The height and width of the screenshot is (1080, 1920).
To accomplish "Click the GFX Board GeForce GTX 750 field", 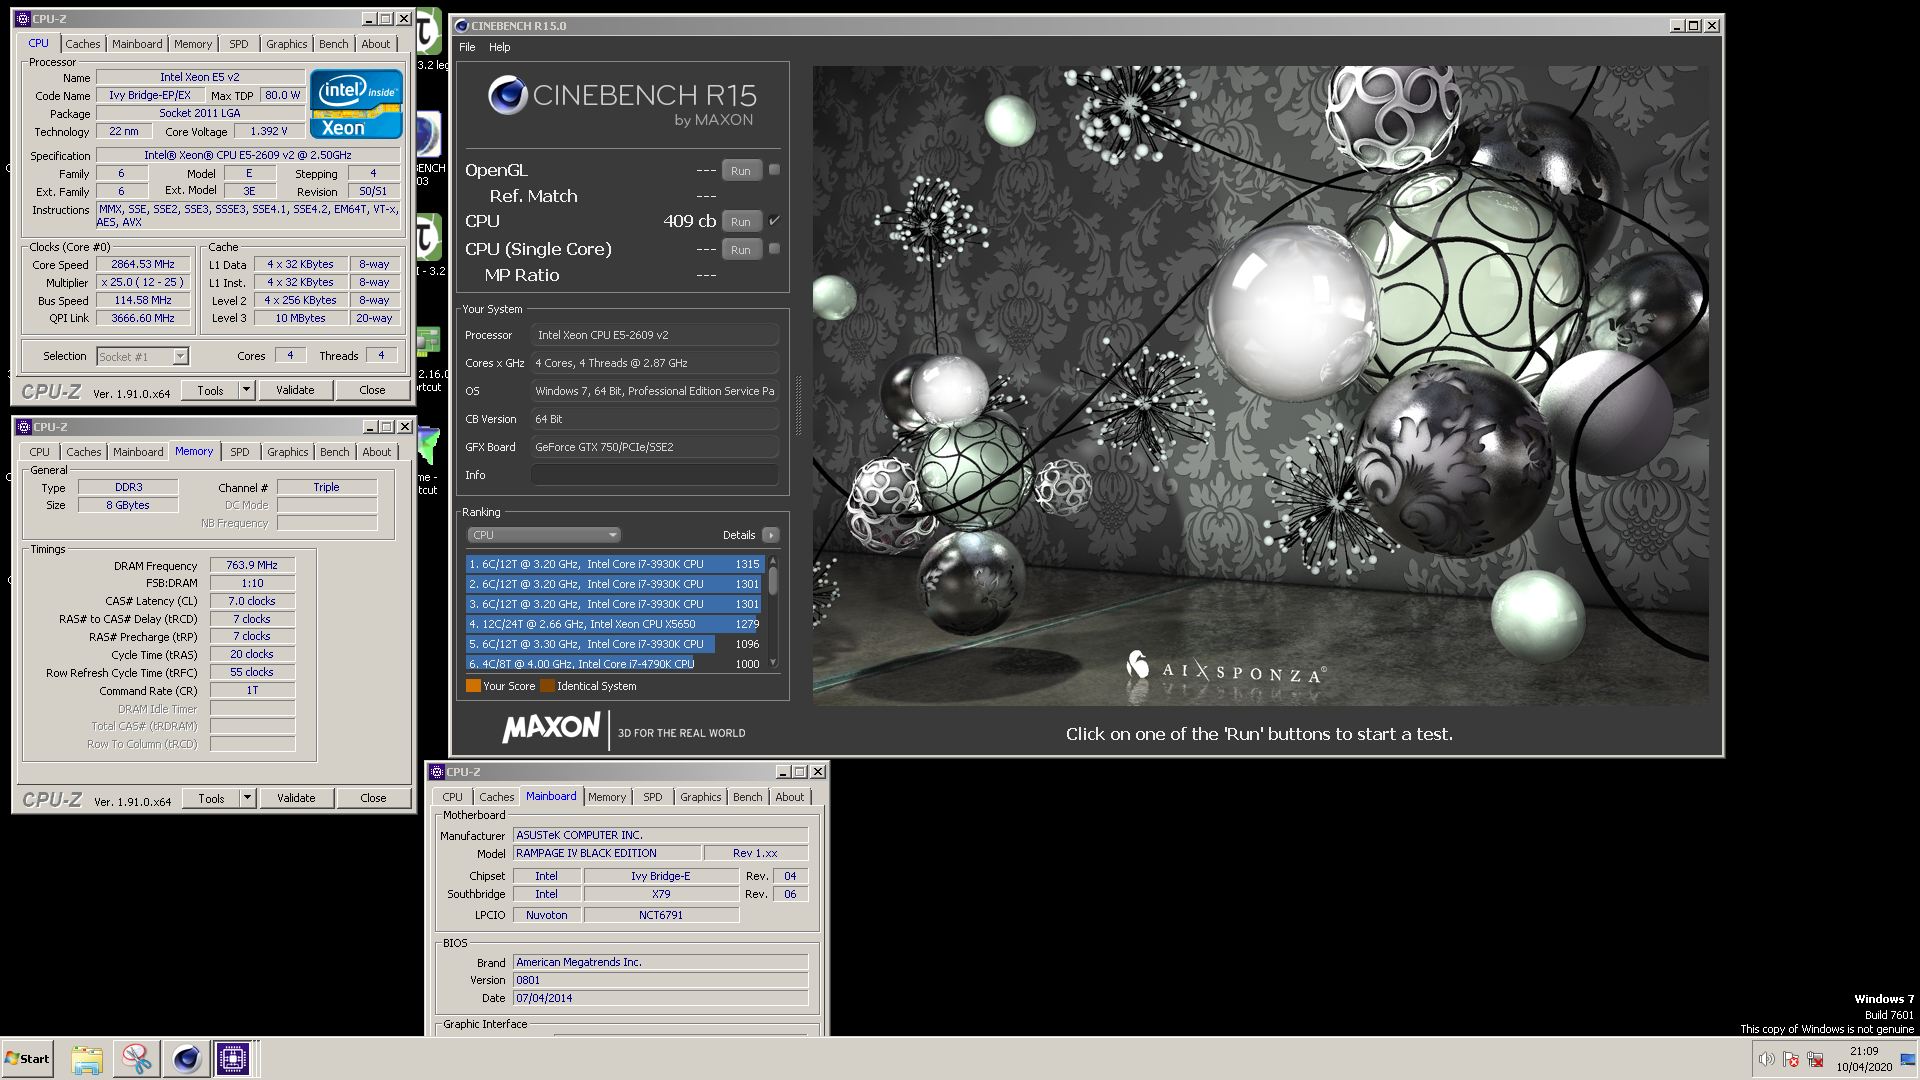I will (654, 447).
